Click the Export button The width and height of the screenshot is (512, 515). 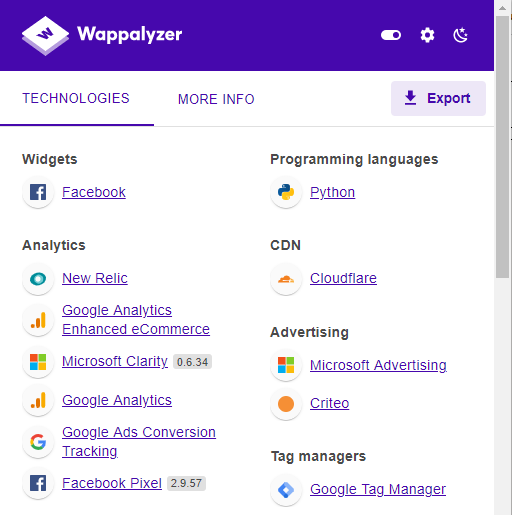[438, 98]
